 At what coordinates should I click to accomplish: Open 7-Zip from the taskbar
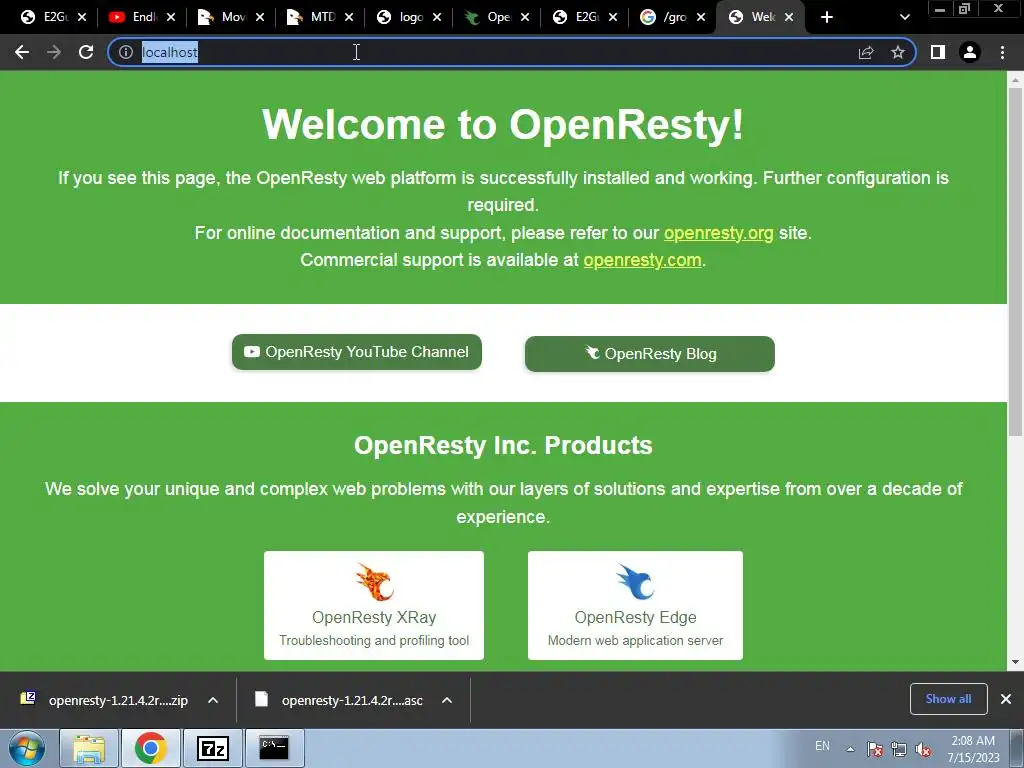213,748
